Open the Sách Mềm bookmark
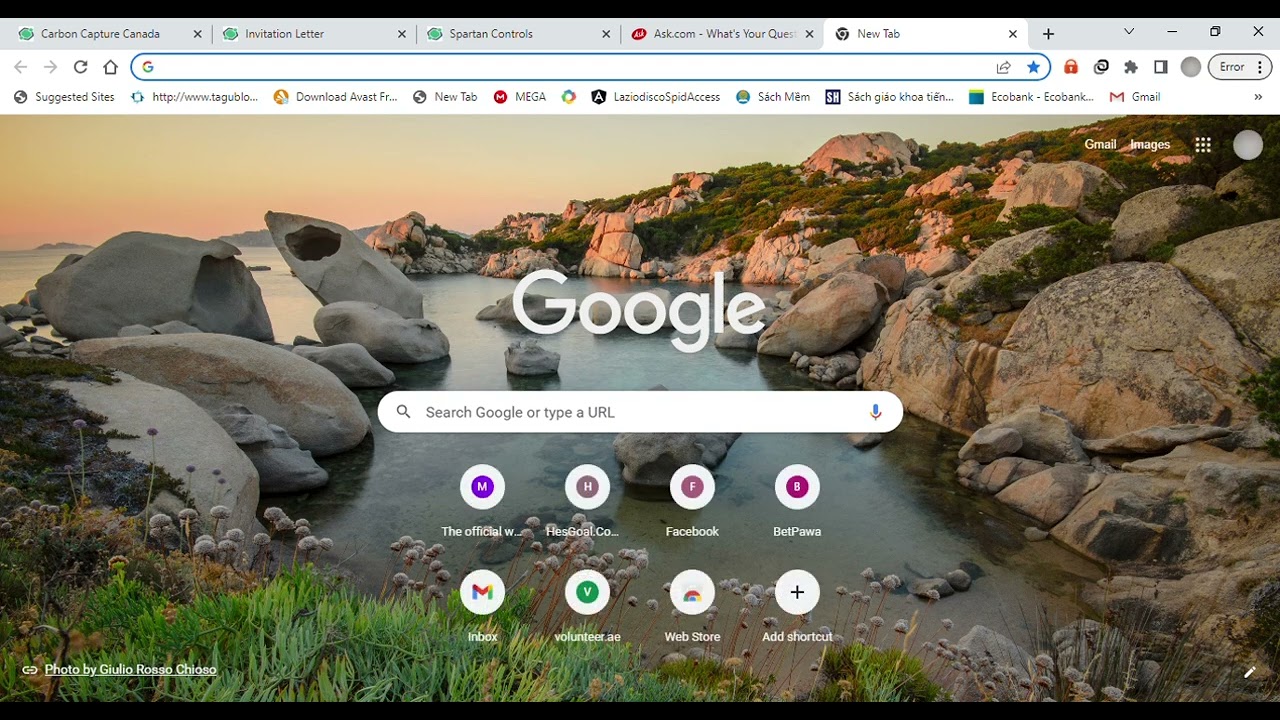 pyautogui.click(x=773, y=97)
